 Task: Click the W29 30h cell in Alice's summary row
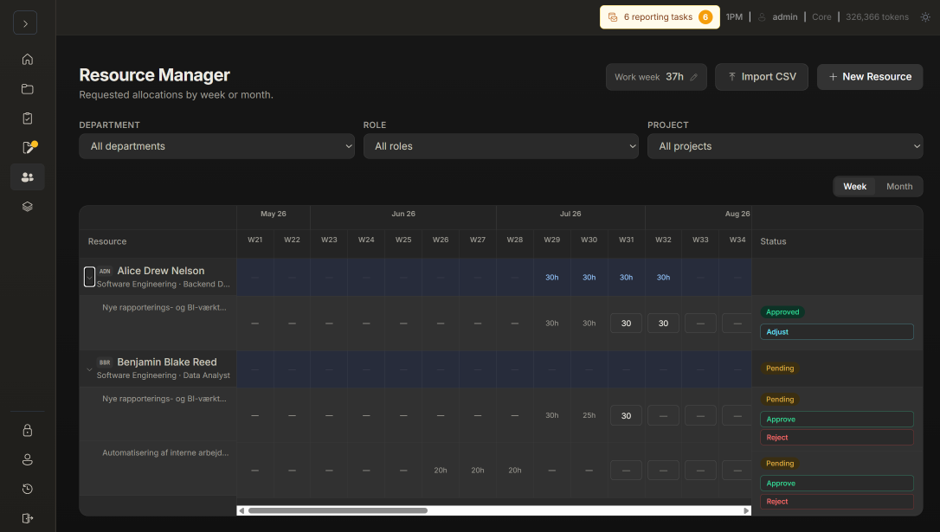(552, 277)
